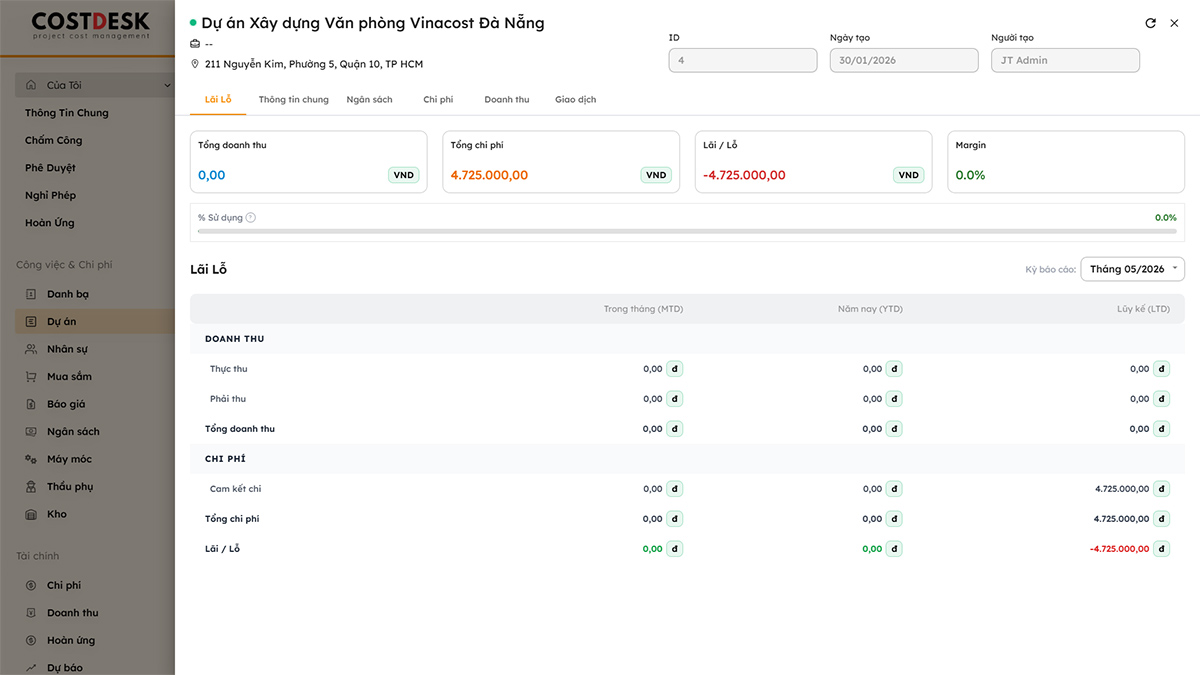Open Nghỉ Phép in sidebar

coord(50,196)
